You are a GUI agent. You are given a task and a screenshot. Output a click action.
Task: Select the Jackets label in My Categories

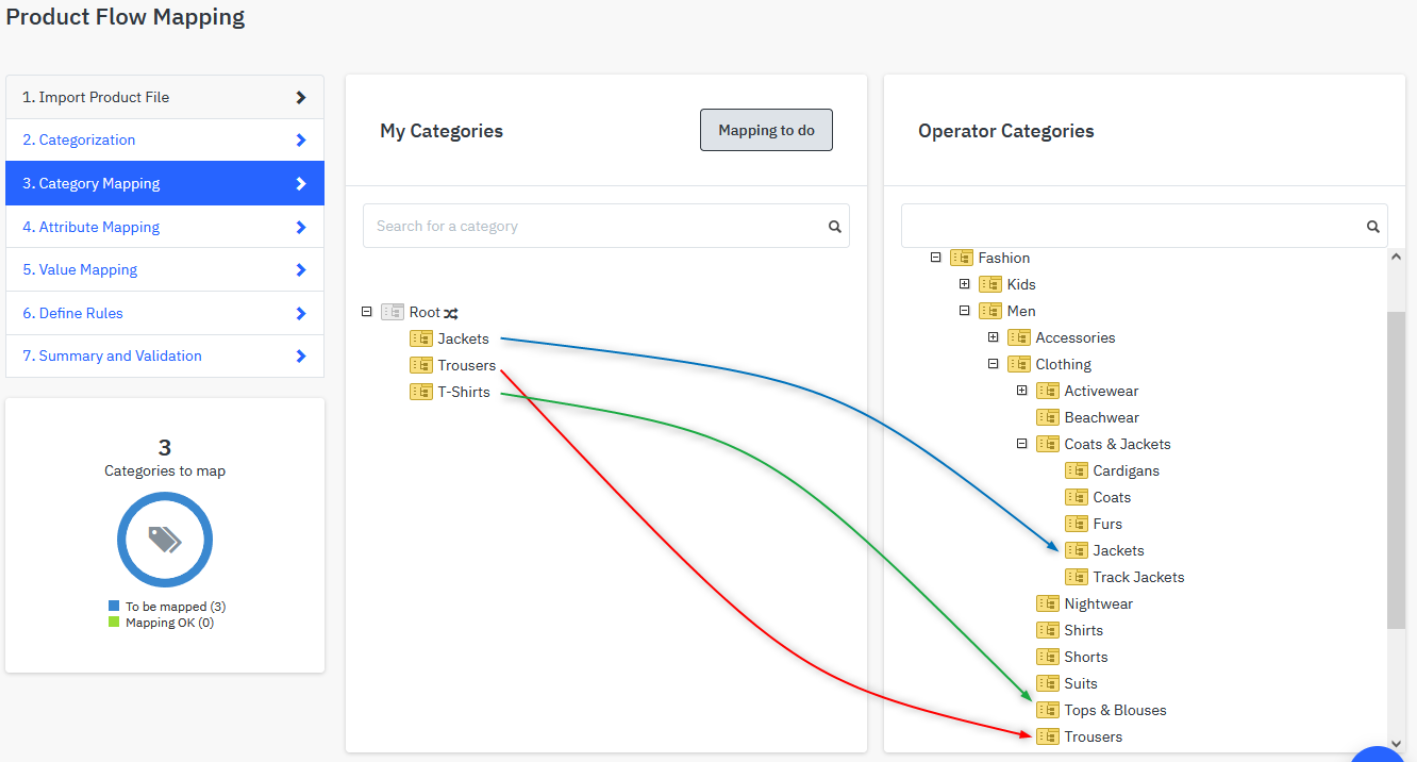pos(463,339)
